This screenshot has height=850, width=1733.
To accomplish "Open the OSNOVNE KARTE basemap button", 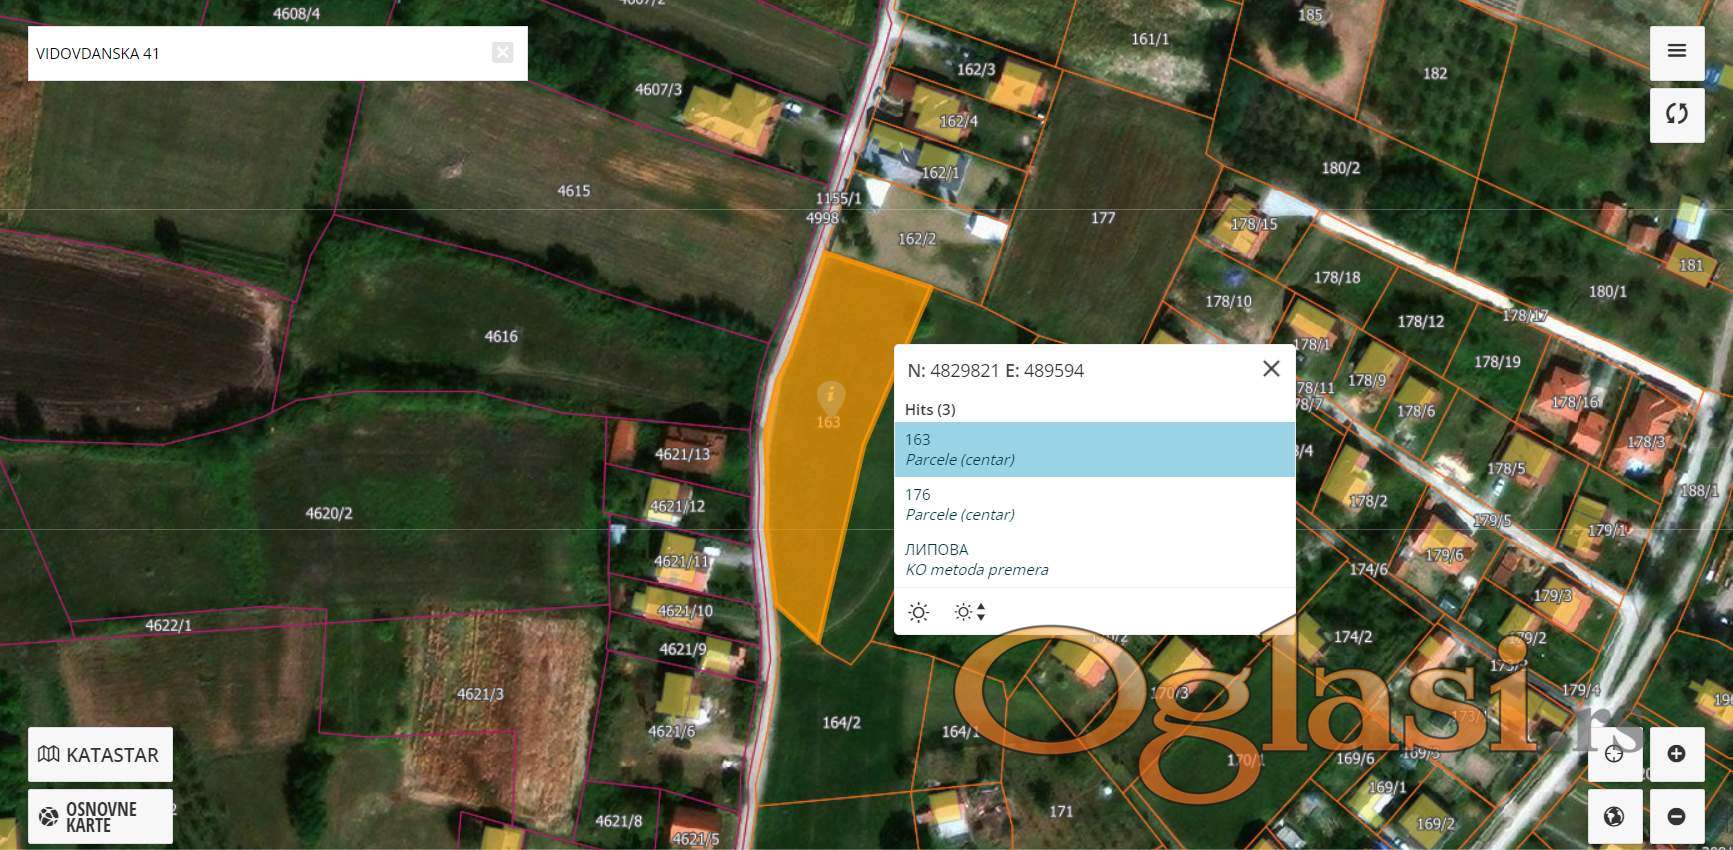I will pos(100,816).
